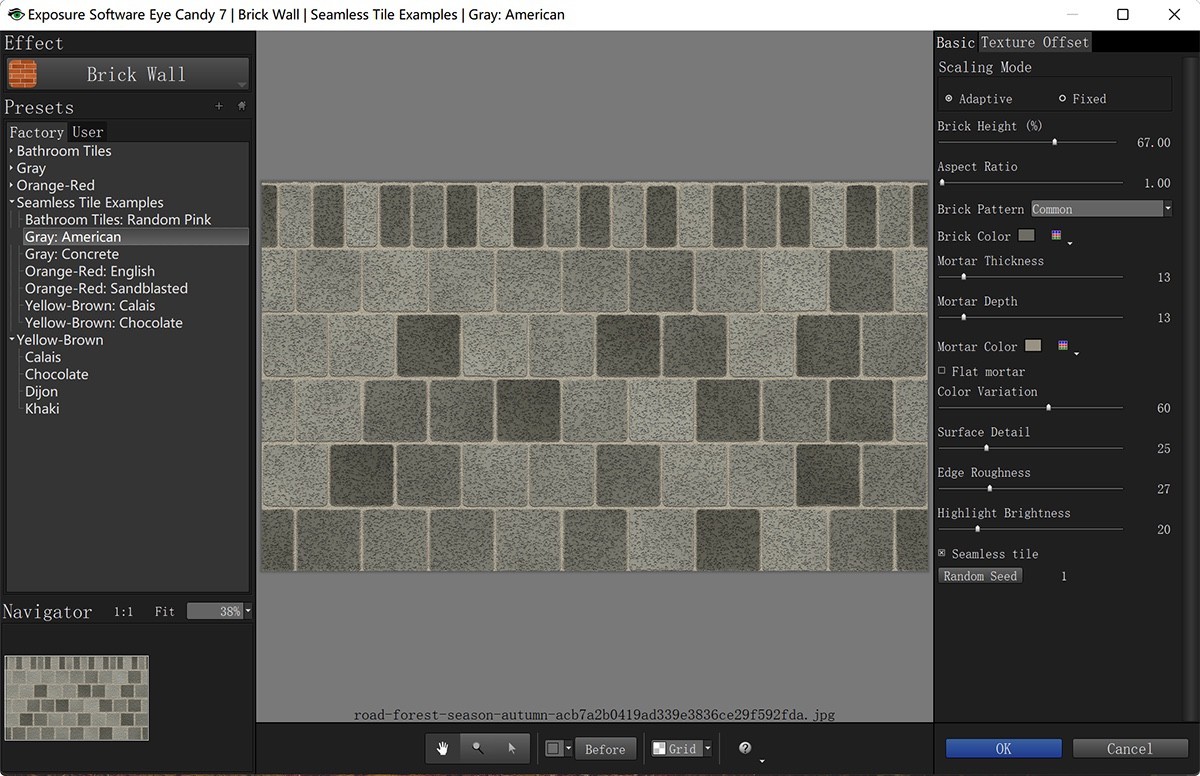Switch to the User presets tab
The image size is (1200, 776).
[x=88, y=132]
